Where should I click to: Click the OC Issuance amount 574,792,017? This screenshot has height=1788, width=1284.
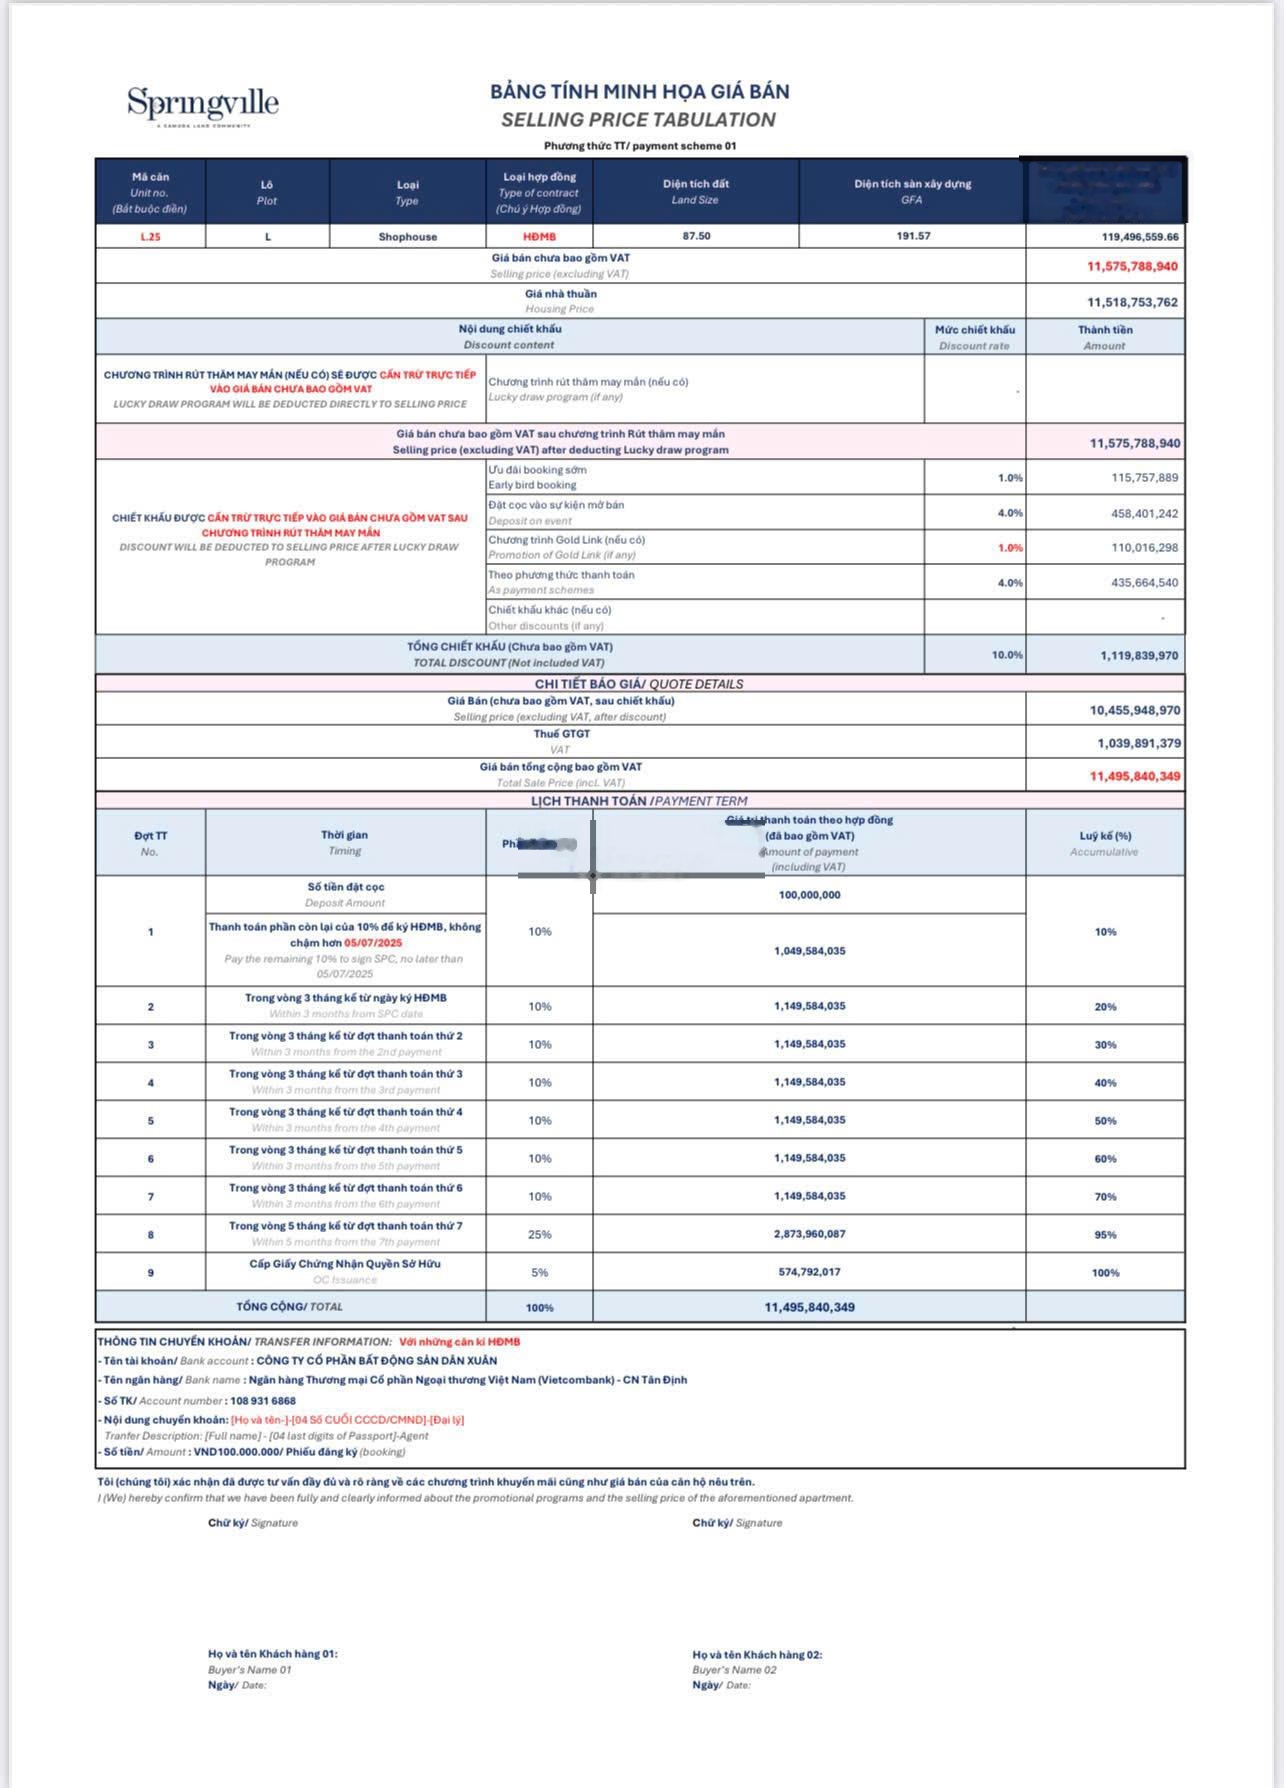pos(809,1272)
